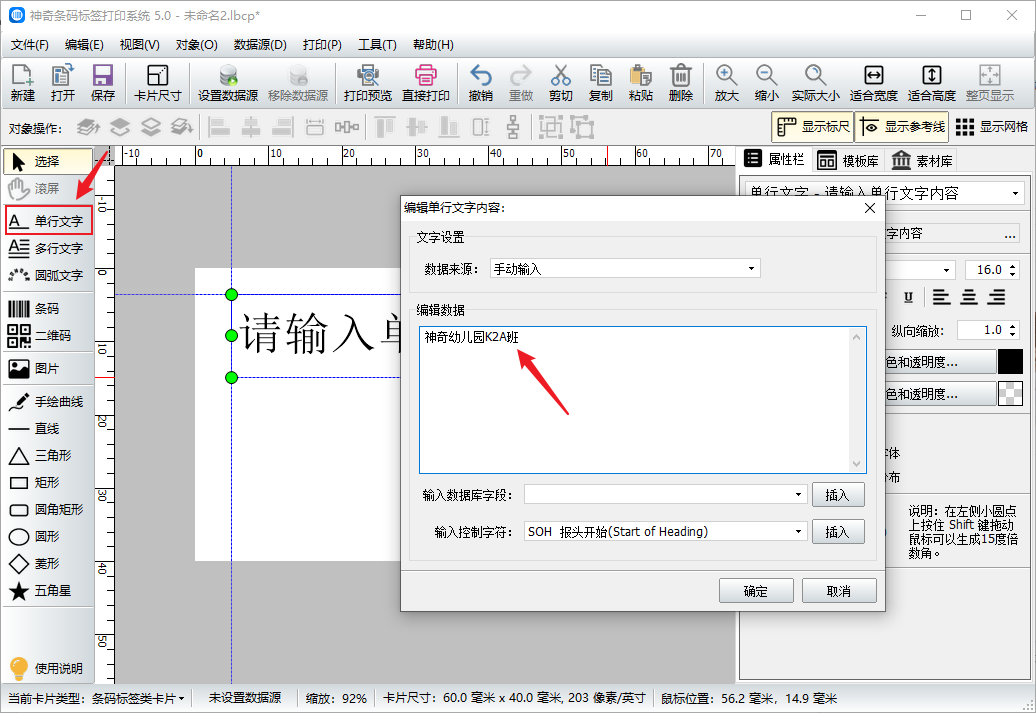Toggle 显示标尺 ruler display
The image size is (1036, 713).
point(813,127)
